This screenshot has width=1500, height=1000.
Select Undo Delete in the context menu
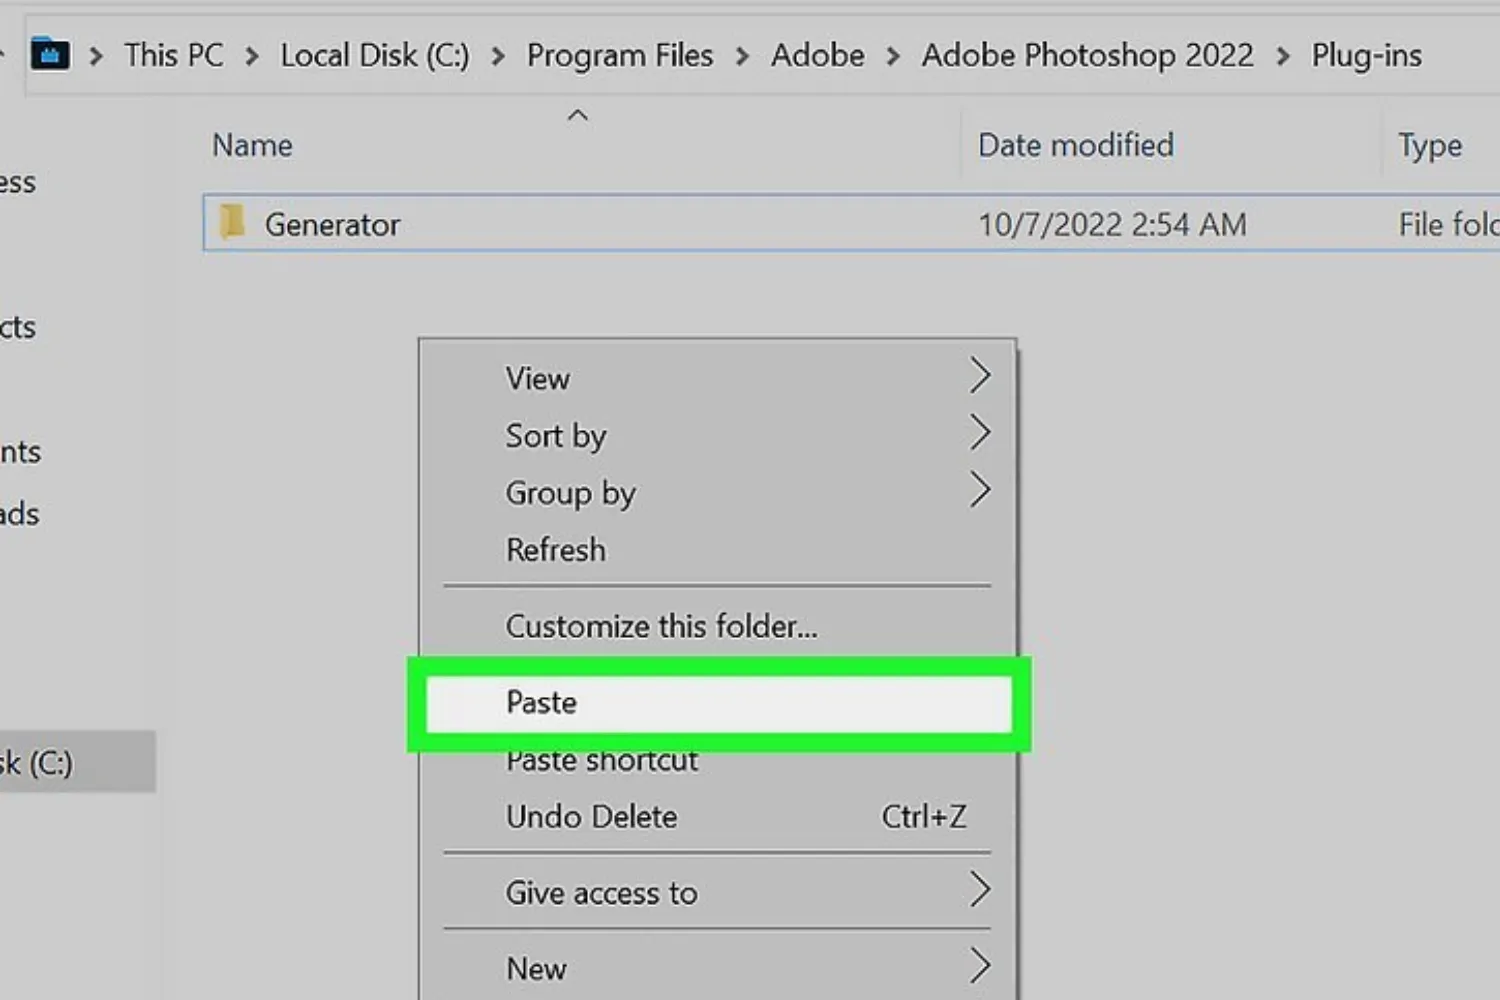click(x=591, y=816)
